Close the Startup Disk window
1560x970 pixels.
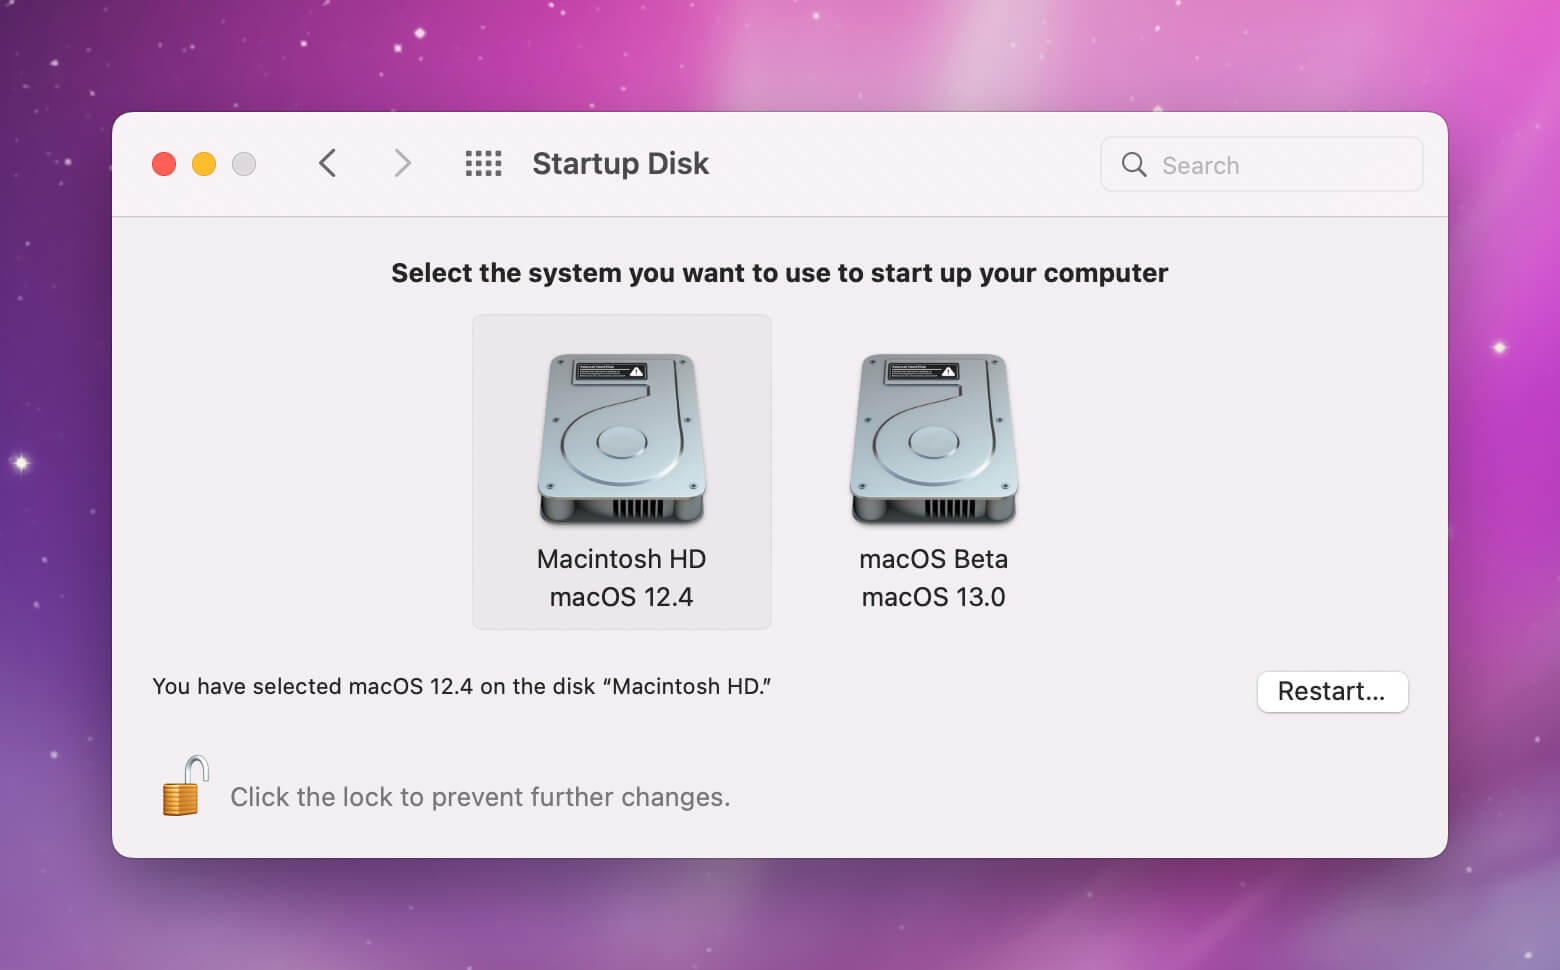pyautogui.click(x=164, y=164)
